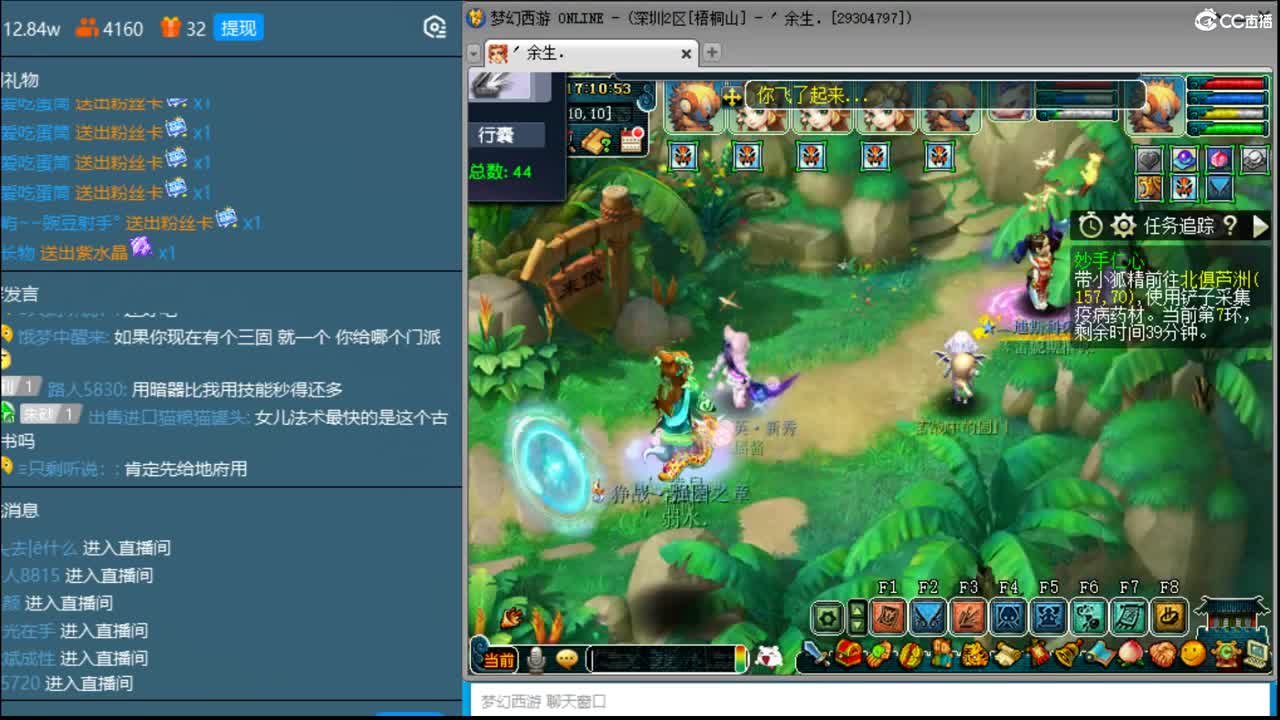Viewport: 1280px width, 720px height.
Task: Select the 余生 game window tab
Action: click(x=590, y=53)
